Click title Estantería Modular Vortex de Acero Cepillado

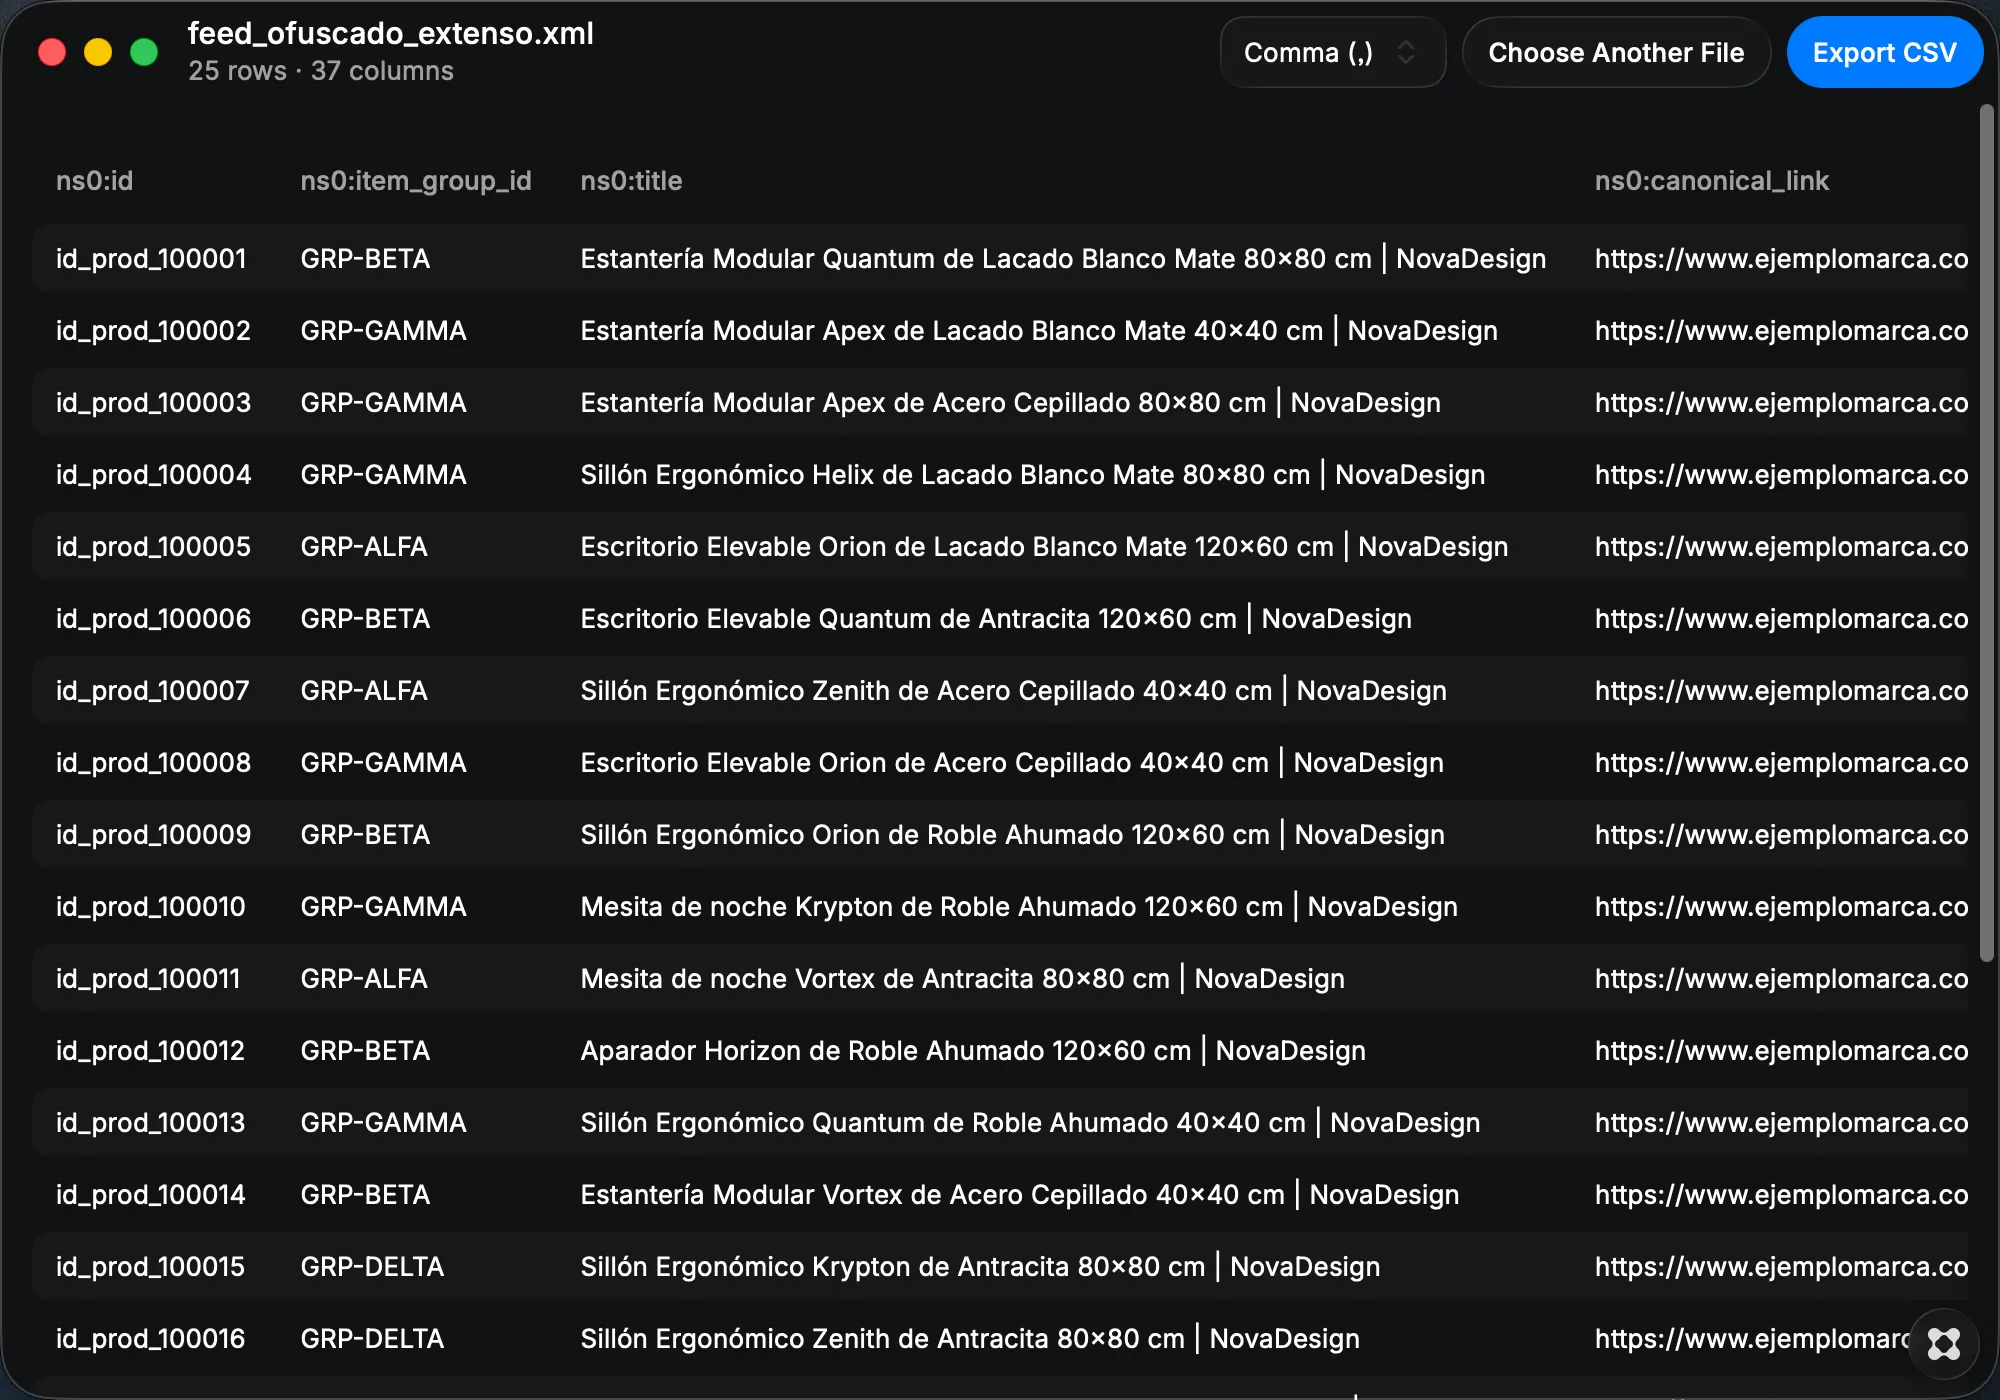click(1020, 1195)
